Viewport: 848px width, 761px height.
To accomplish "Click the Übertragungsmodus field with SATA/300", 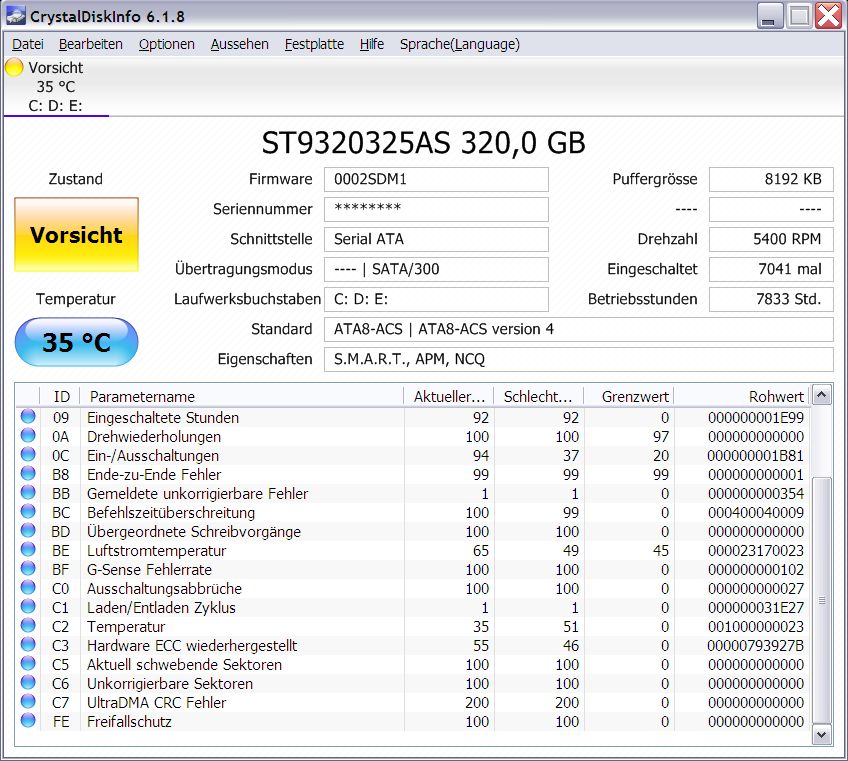I will (436, 269).
